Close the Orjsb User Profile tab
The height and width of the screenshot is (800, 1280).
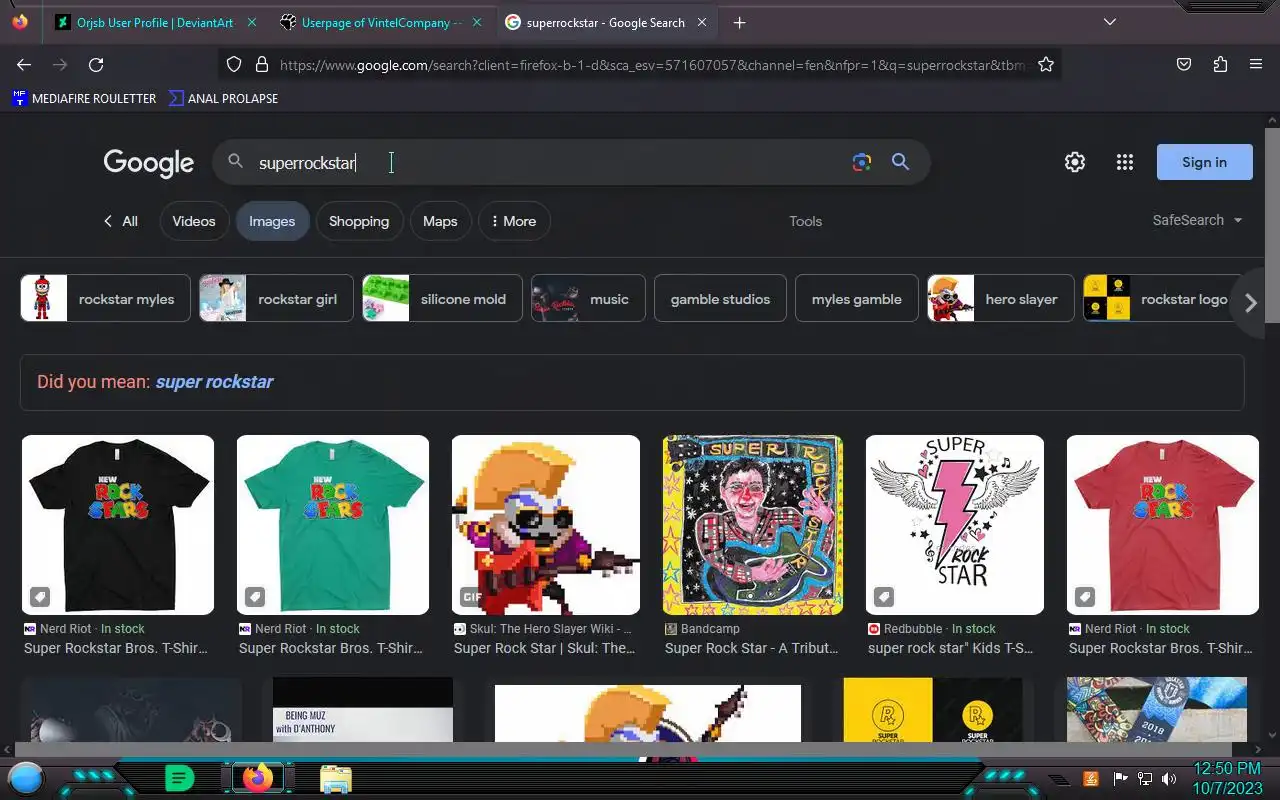tap(251, 22)
